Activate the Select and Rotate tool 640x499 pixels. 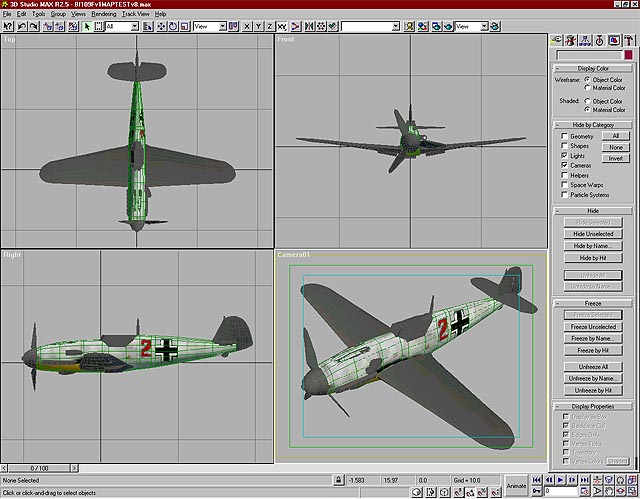(173, 27)
